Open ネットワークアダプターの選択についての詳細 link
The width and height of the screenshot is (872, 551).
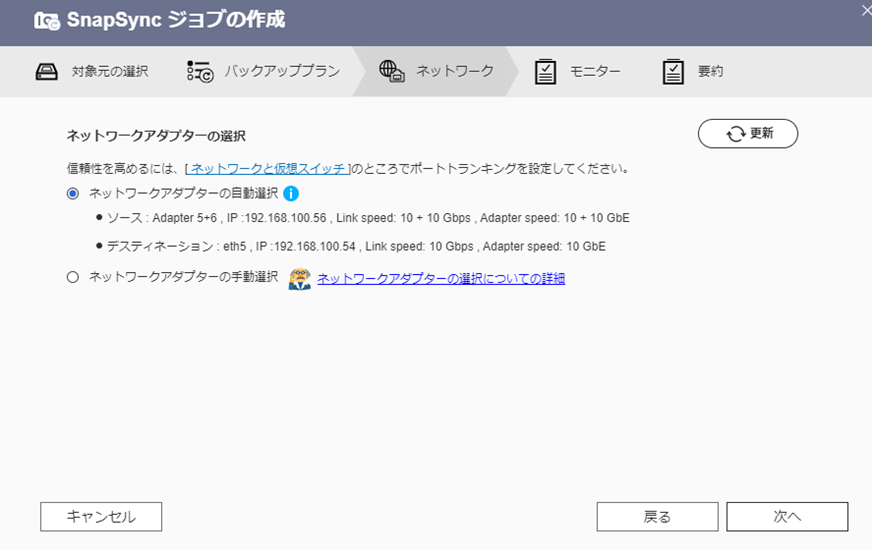441,279
